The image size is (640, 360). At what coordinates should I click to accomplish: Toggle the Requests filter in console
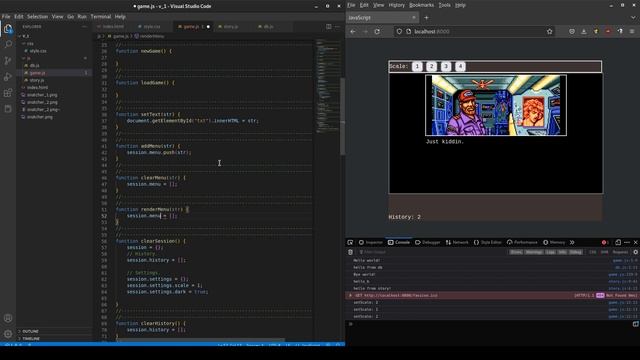coord(620,252)
